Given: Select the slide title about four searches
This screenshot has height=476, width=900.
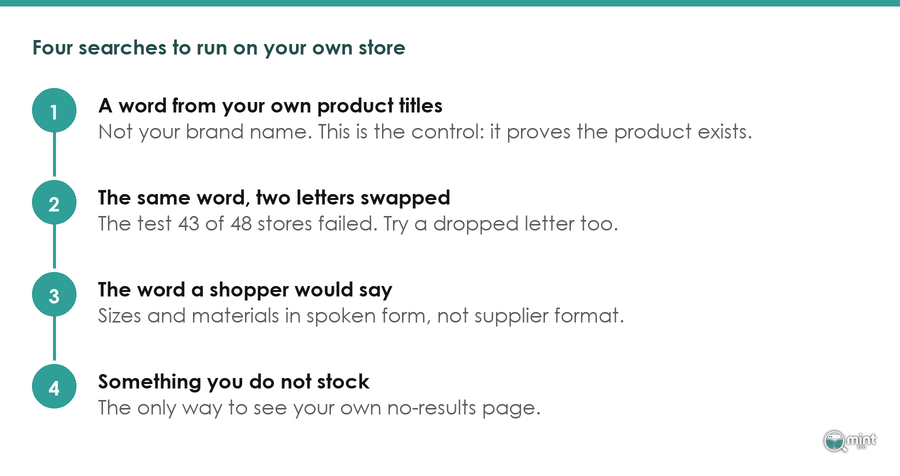Looking at the screenshot, I should (x=219, y=48).
